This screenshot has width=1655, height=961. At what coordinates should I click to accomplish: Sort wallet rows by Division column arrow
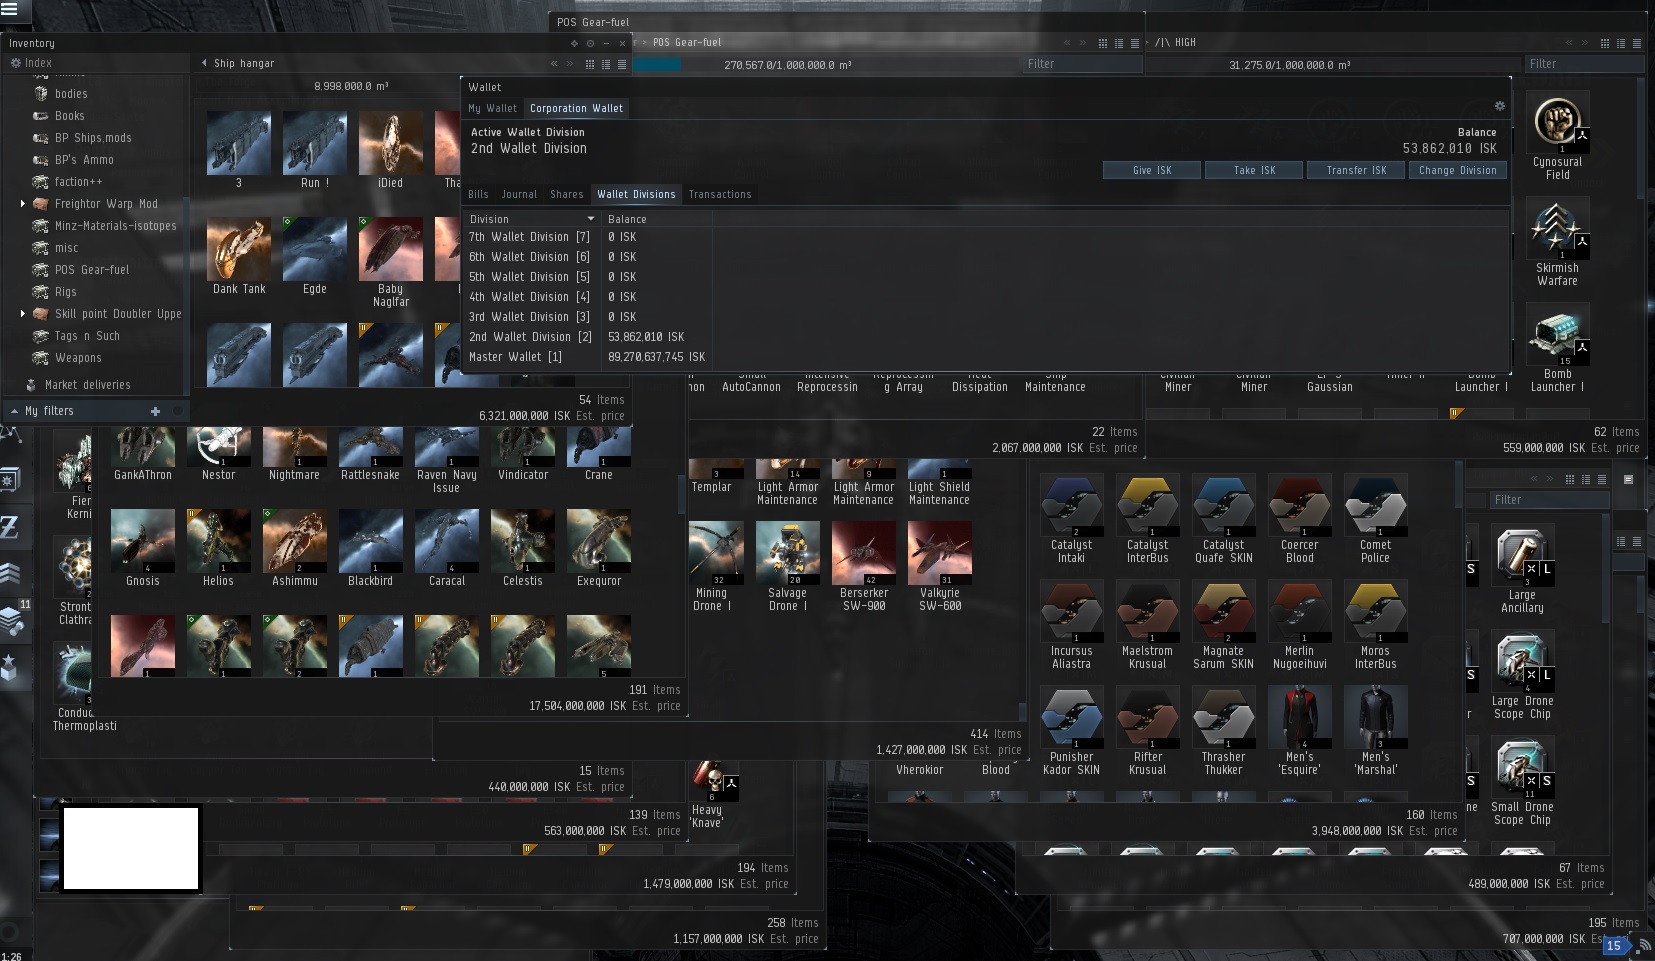tap(591, 219)
